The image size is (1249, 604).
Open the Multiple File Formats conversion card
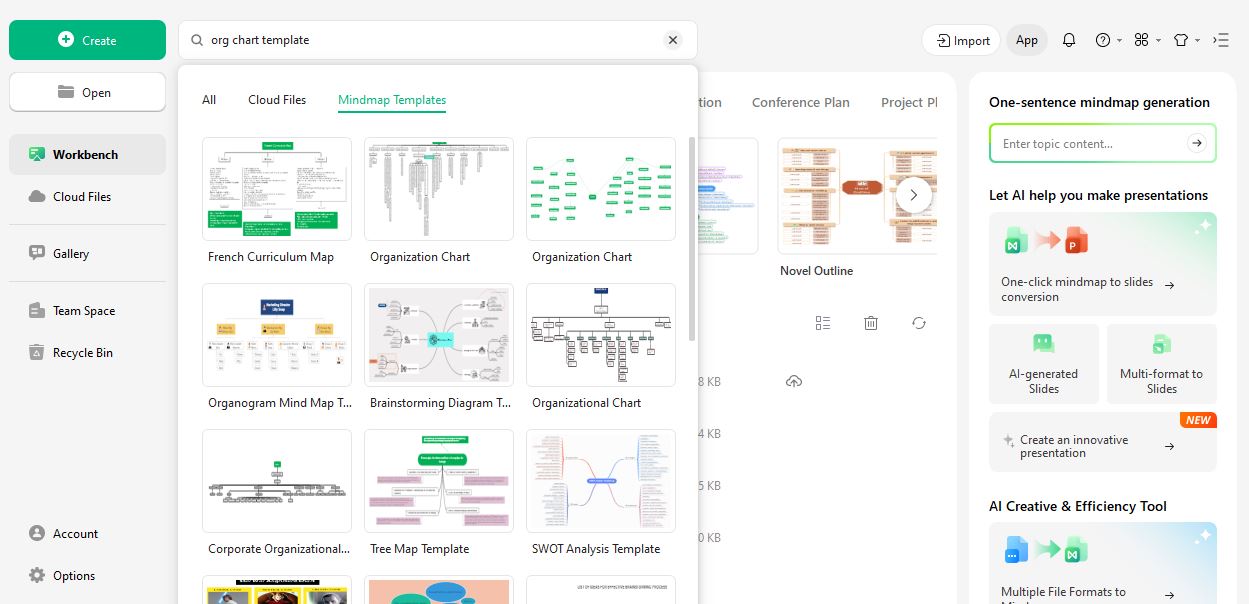click(x=1103, y=563)
